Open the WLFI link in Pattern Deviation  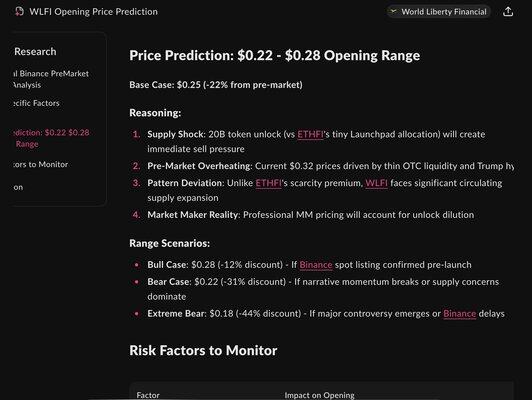pyautogui.click(x=376, y=183)
